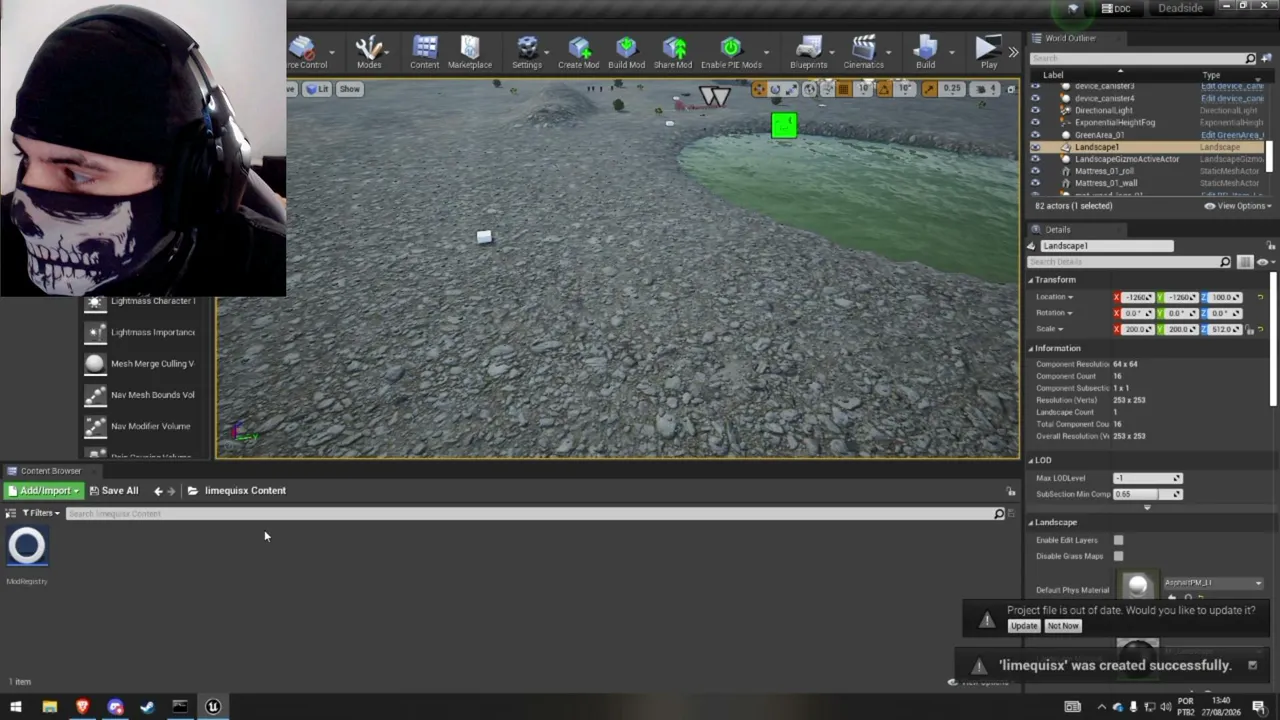
Task: Open editor Settings from the toolbar
Action: point(527,52)
